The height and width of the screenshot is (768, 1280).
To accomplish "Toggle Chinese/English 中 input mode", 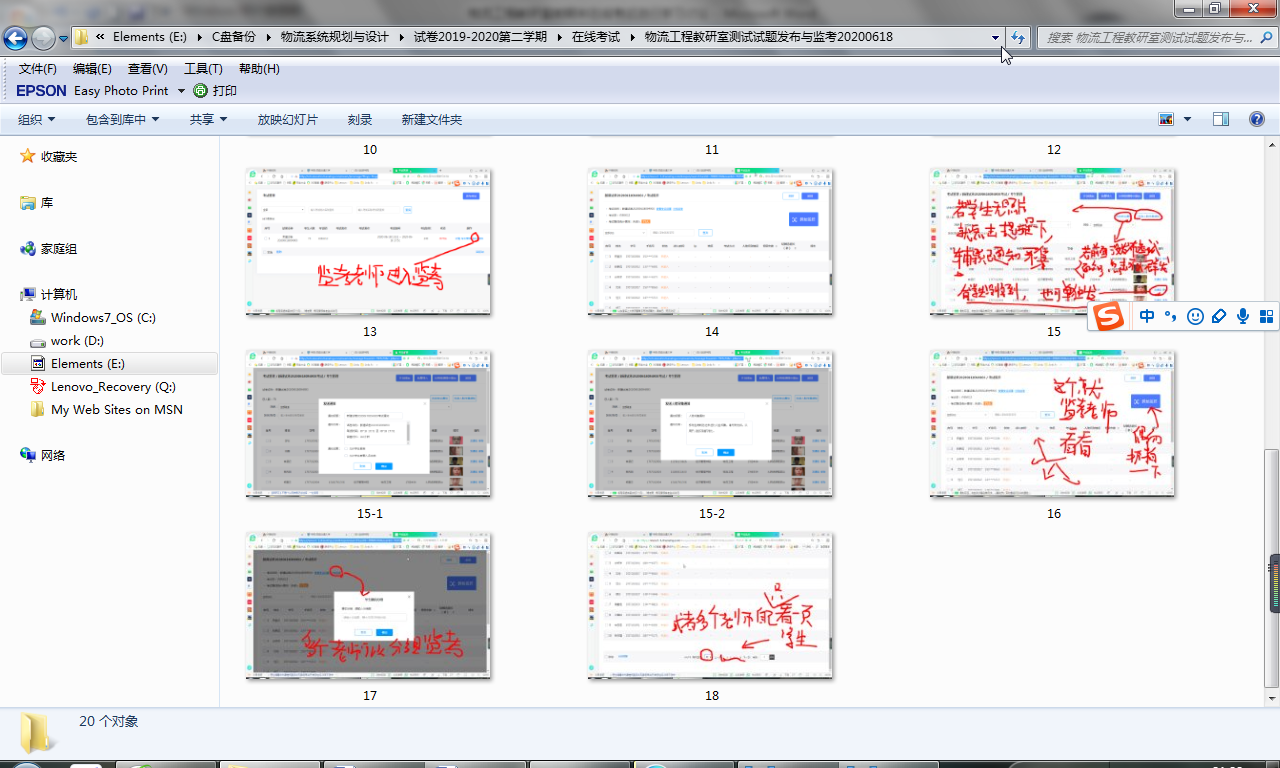I will click(x=1146, y=317).
